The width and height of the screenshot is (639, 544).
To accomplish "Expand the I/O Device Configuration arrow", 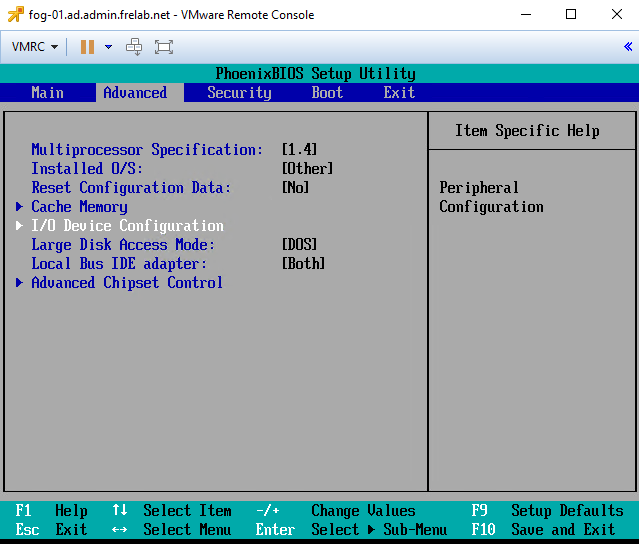I will (19, 225).
